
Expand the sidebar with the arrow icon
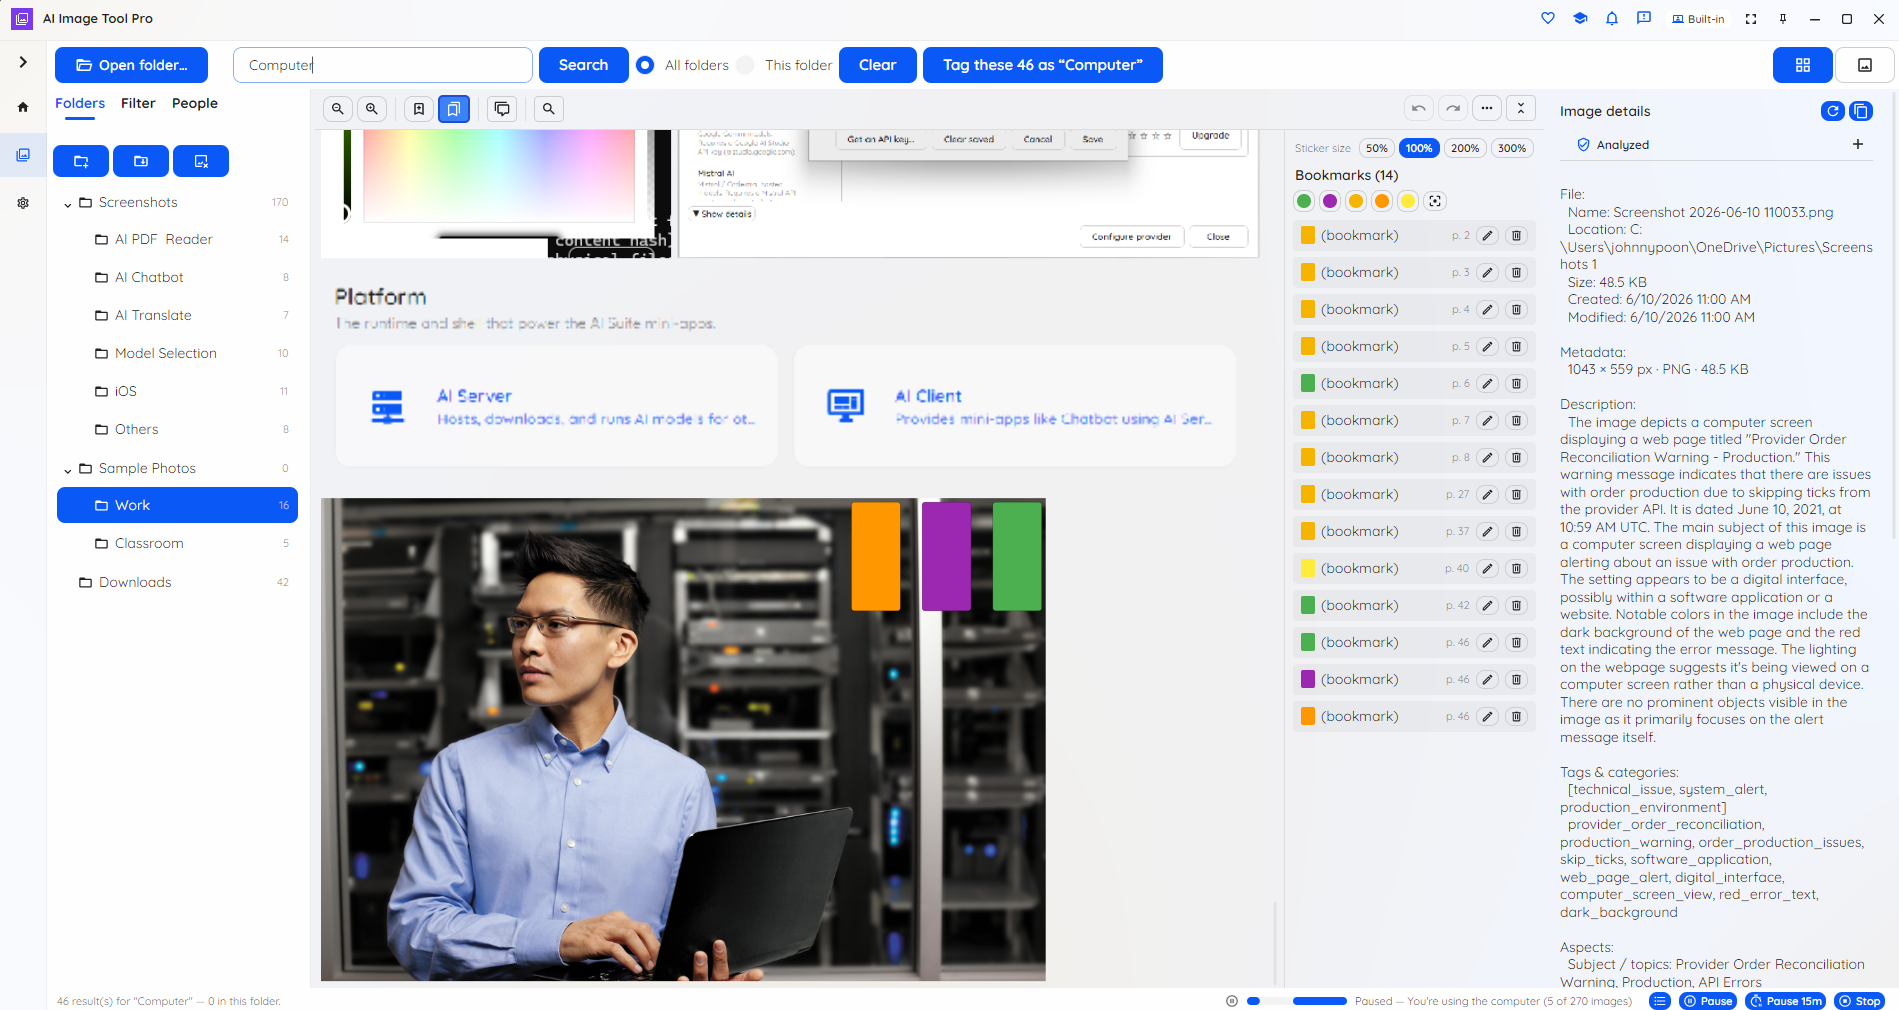pyautogui.click(x=23, y=62)
